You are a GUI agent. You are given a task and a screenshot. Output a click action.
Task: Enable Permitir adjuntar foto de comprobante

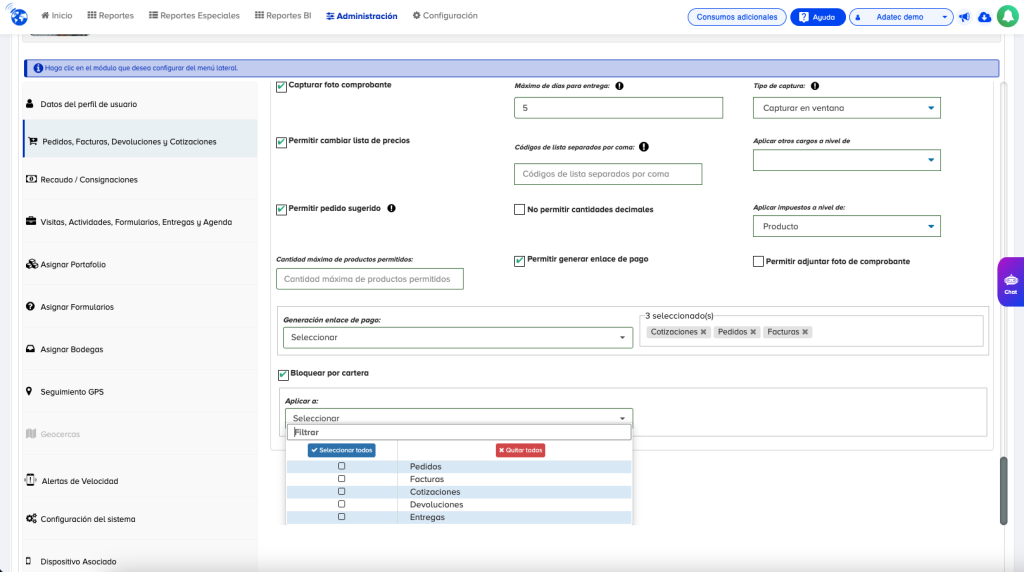[x=758, y=261]
